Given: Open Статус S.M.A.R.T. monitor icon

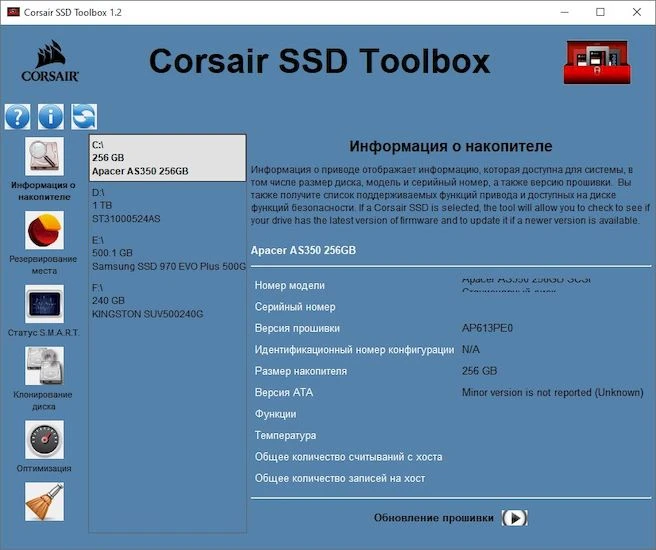Looking at the screenshot, I should (44, 302).
